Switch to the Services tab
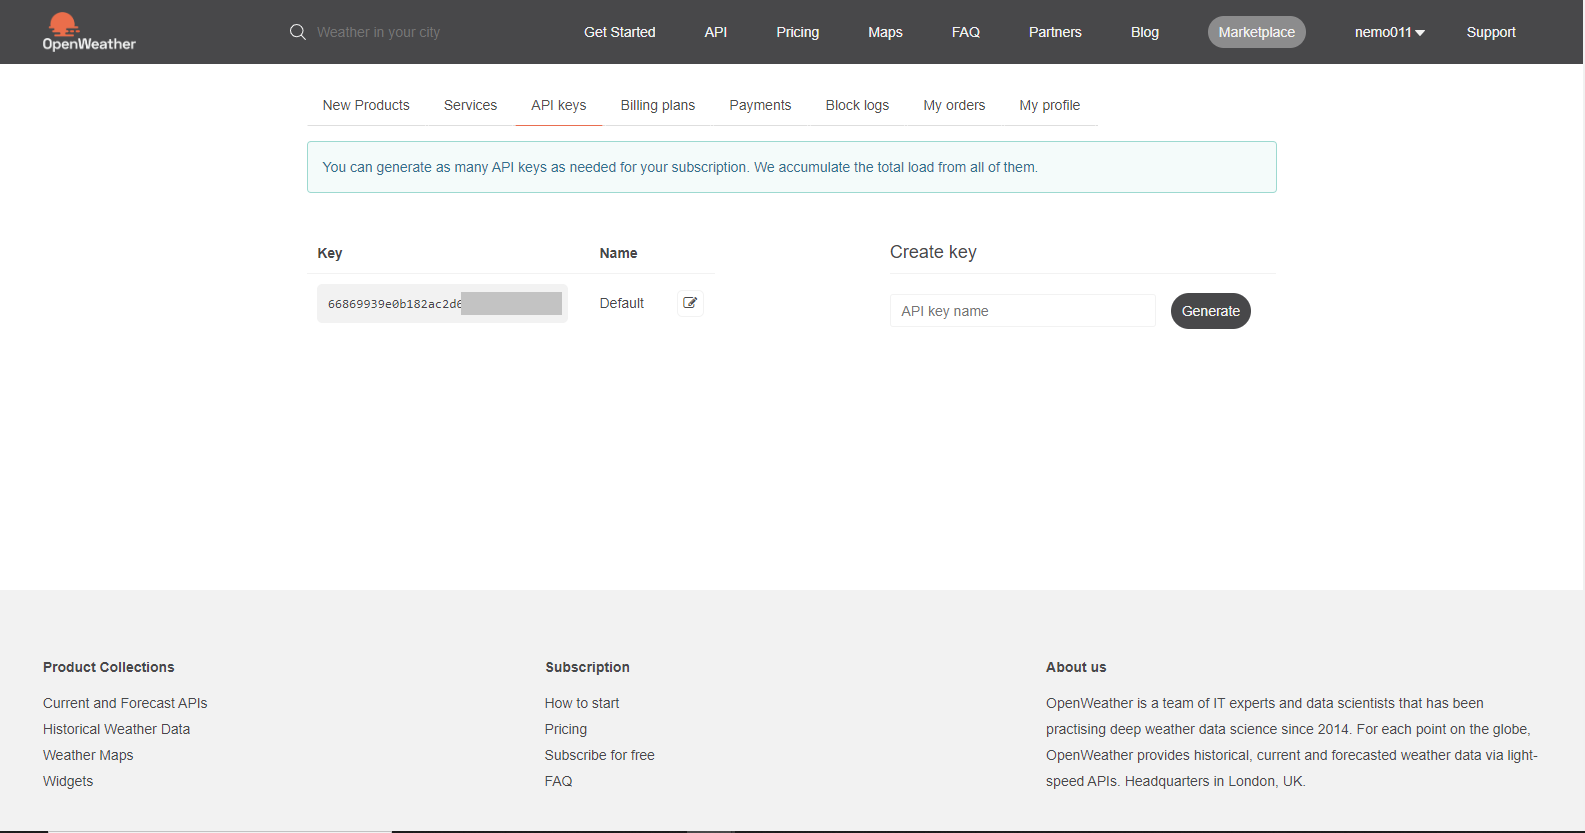 [x=470, y=105]
